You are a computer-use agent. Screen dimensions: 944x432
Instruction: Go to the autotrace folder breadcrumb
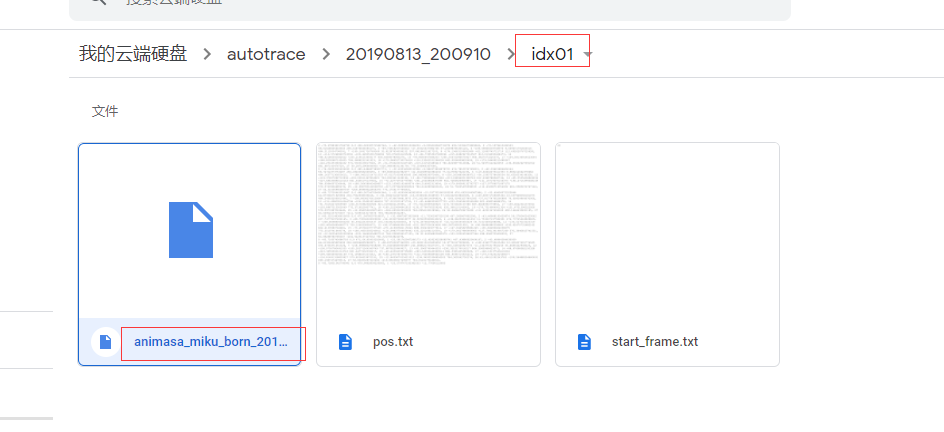(x=266, y=54)
